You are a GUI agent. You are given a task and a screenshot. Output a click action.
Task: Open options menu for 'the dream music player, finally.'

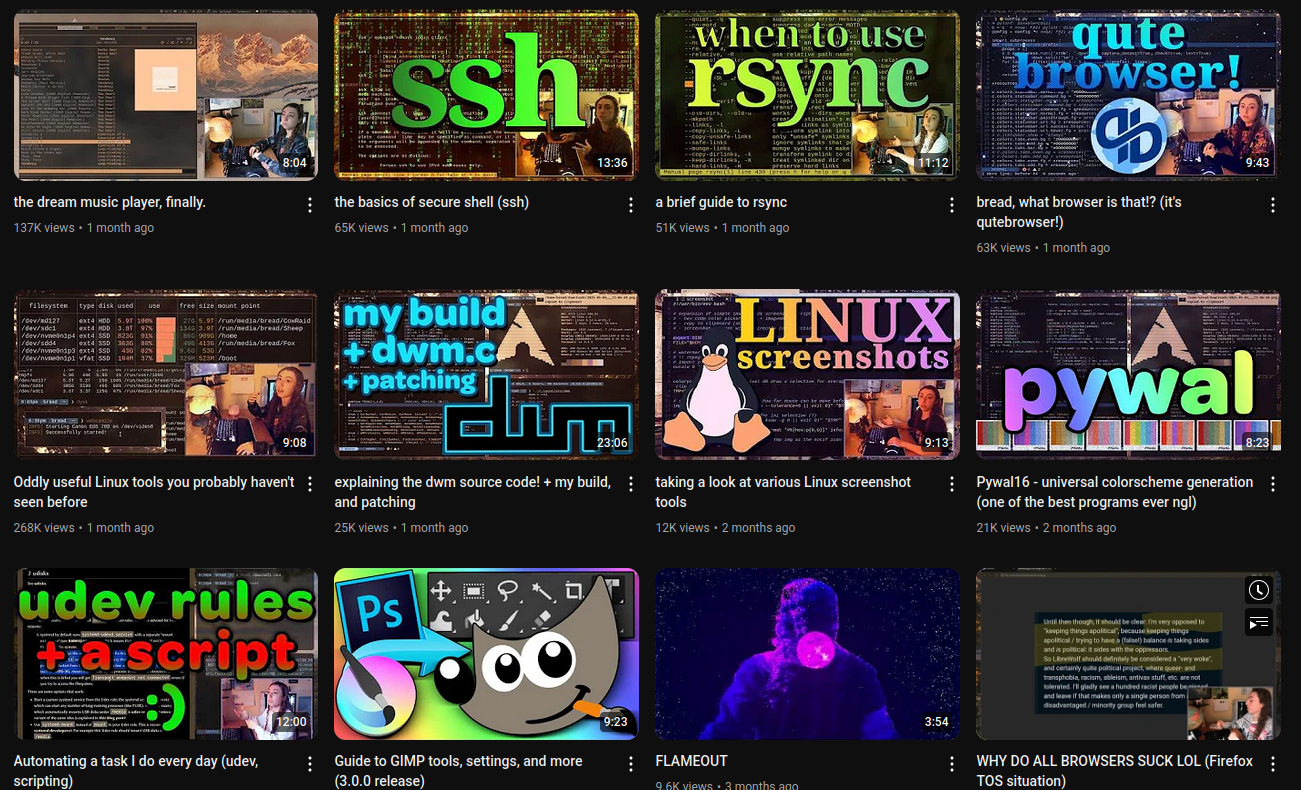pos(310,205)
